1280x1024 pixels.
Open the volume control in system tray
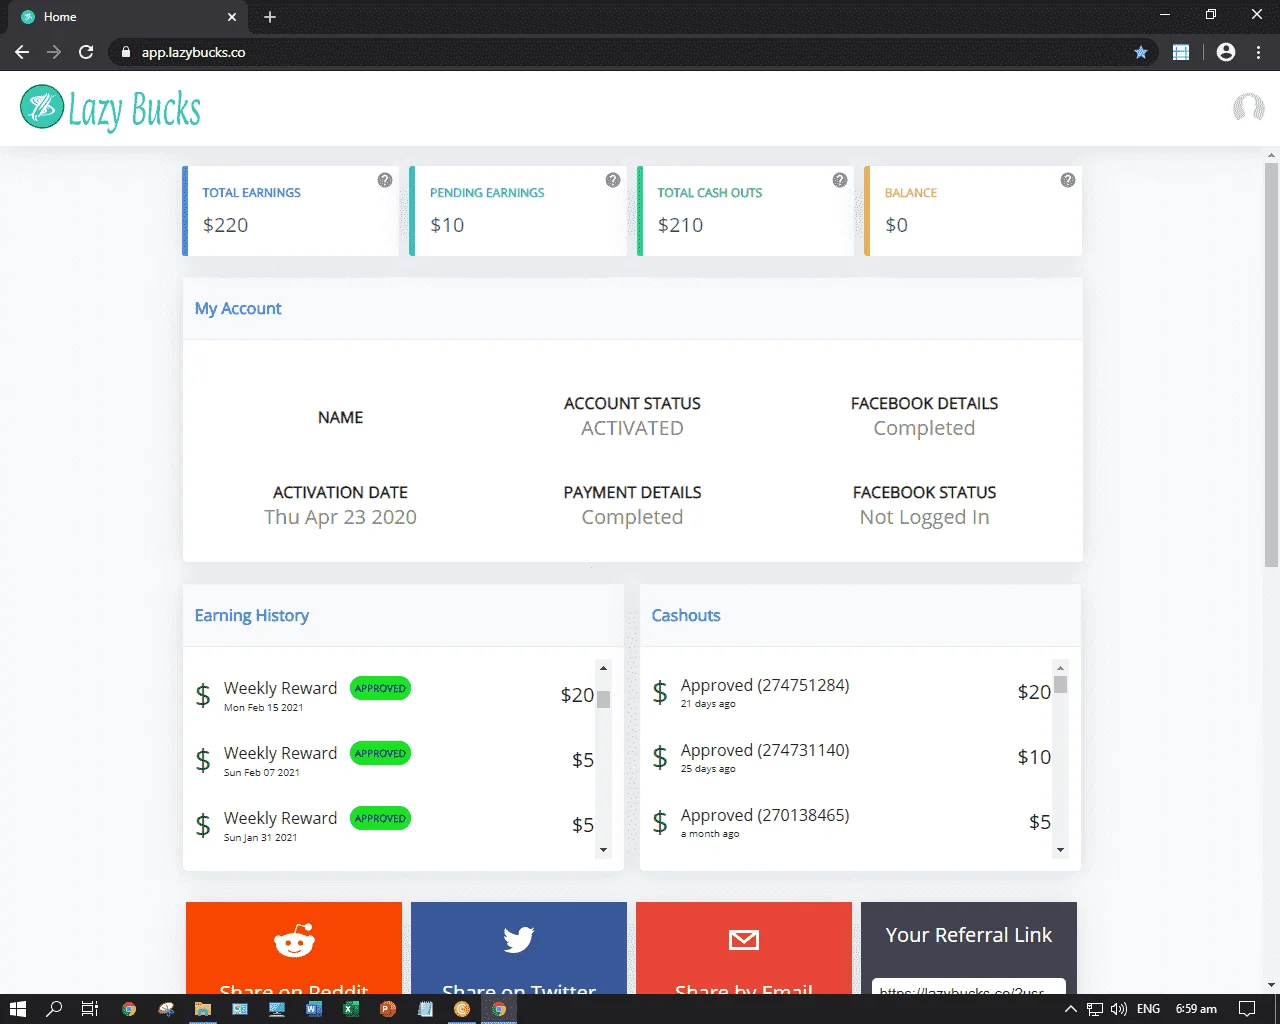click(1119, 1009)
